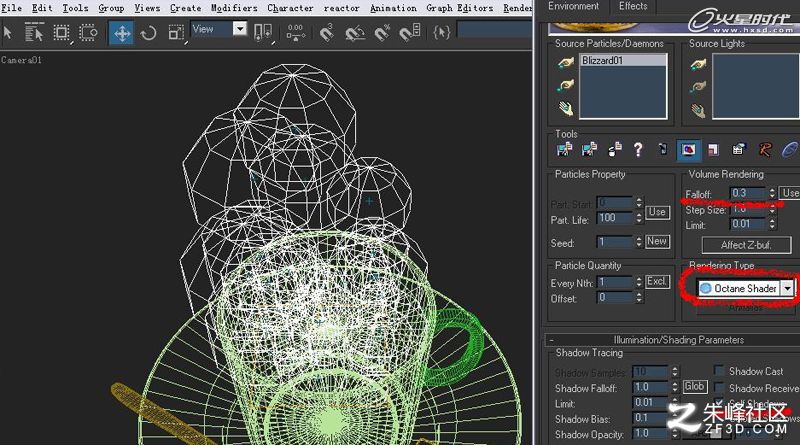Click the Excl. button in Particle Quantity

[657, 282]
